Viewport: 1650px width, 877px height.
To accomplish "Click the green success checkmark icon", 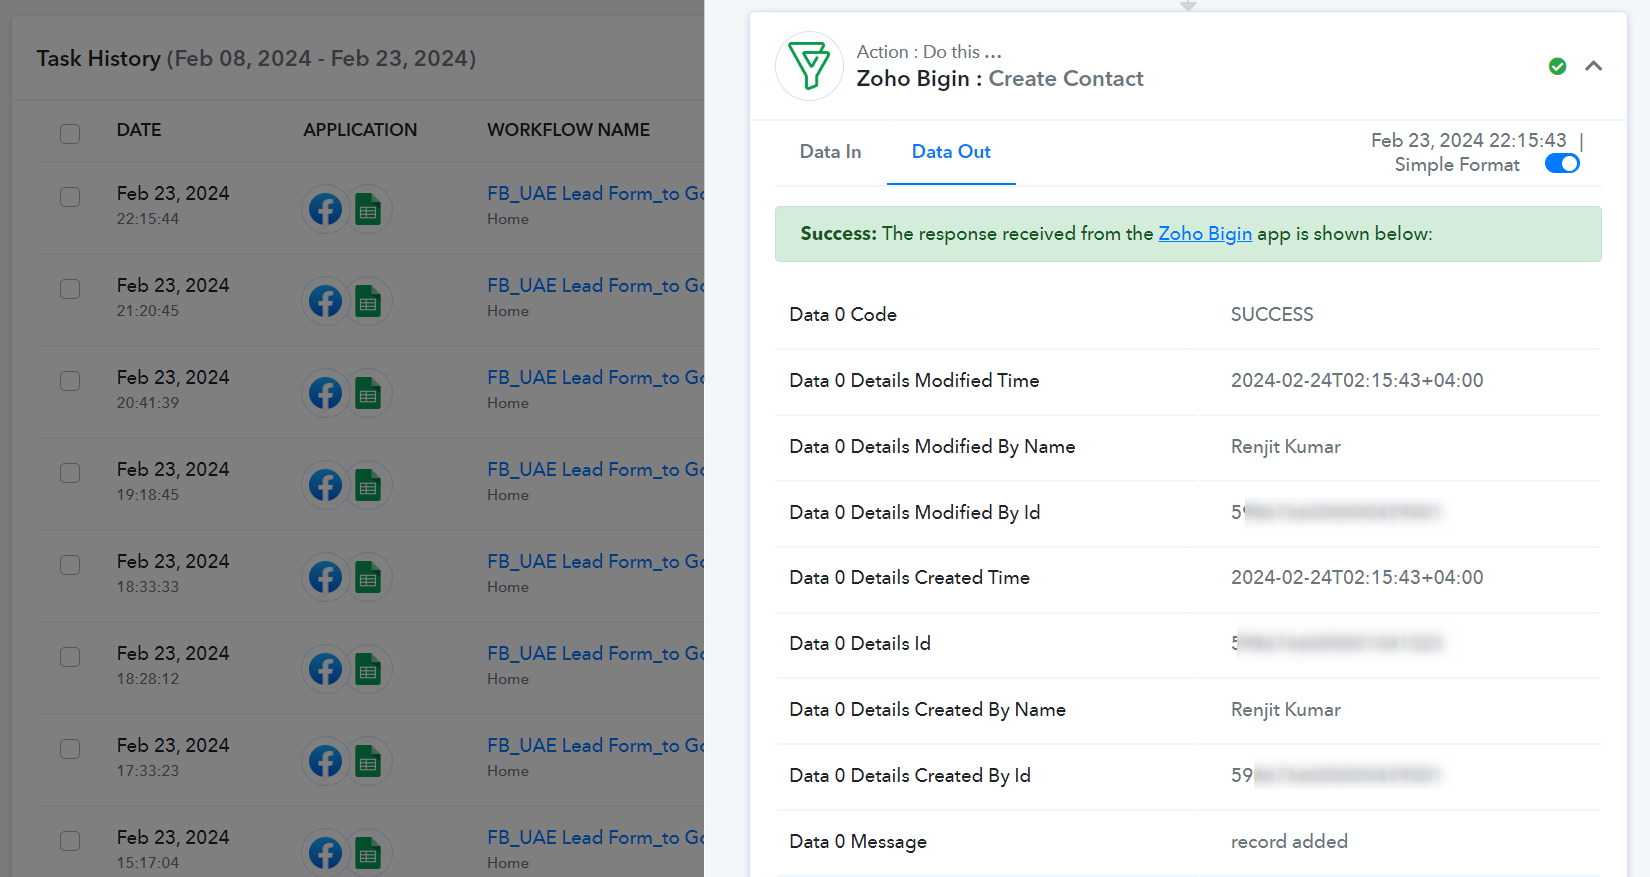I will (x=1557, y=66).
